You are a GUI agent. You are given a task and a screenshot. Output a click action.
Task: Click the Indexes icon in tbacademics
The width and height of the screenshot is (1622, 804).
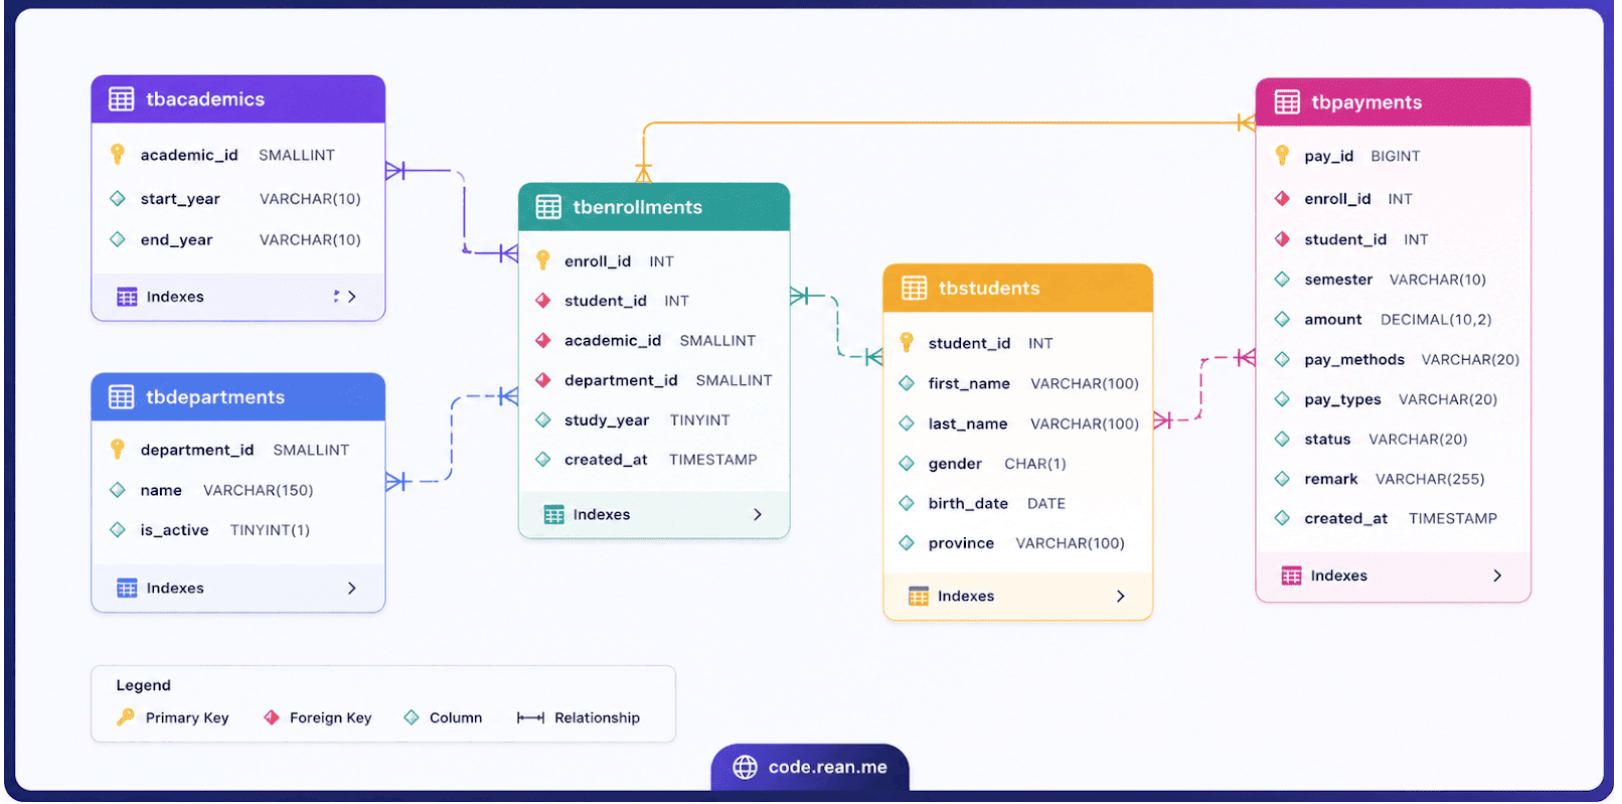(x=127, y=296)
